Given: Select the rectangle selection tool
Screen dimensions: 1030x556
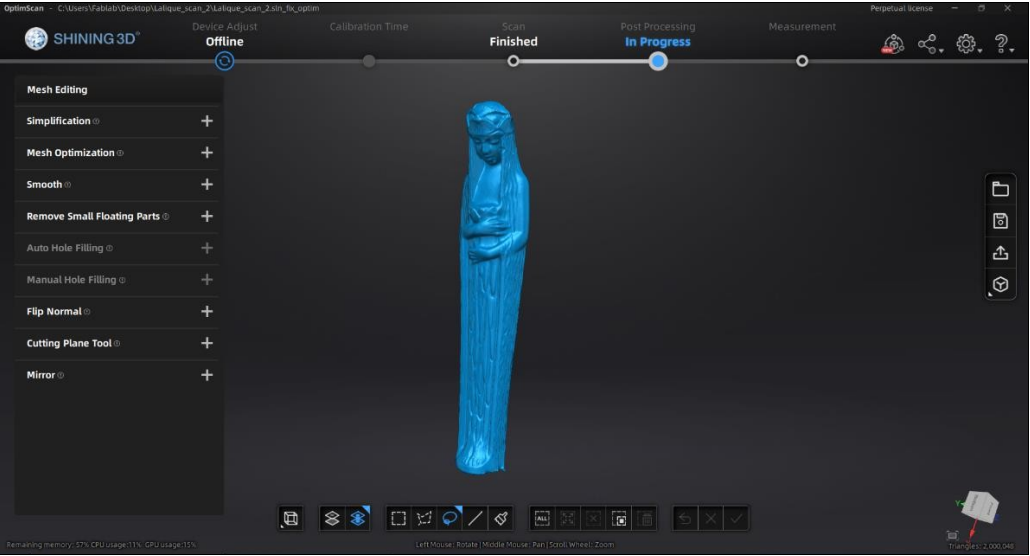Looking at the screenshot, I should coord(398,518).
